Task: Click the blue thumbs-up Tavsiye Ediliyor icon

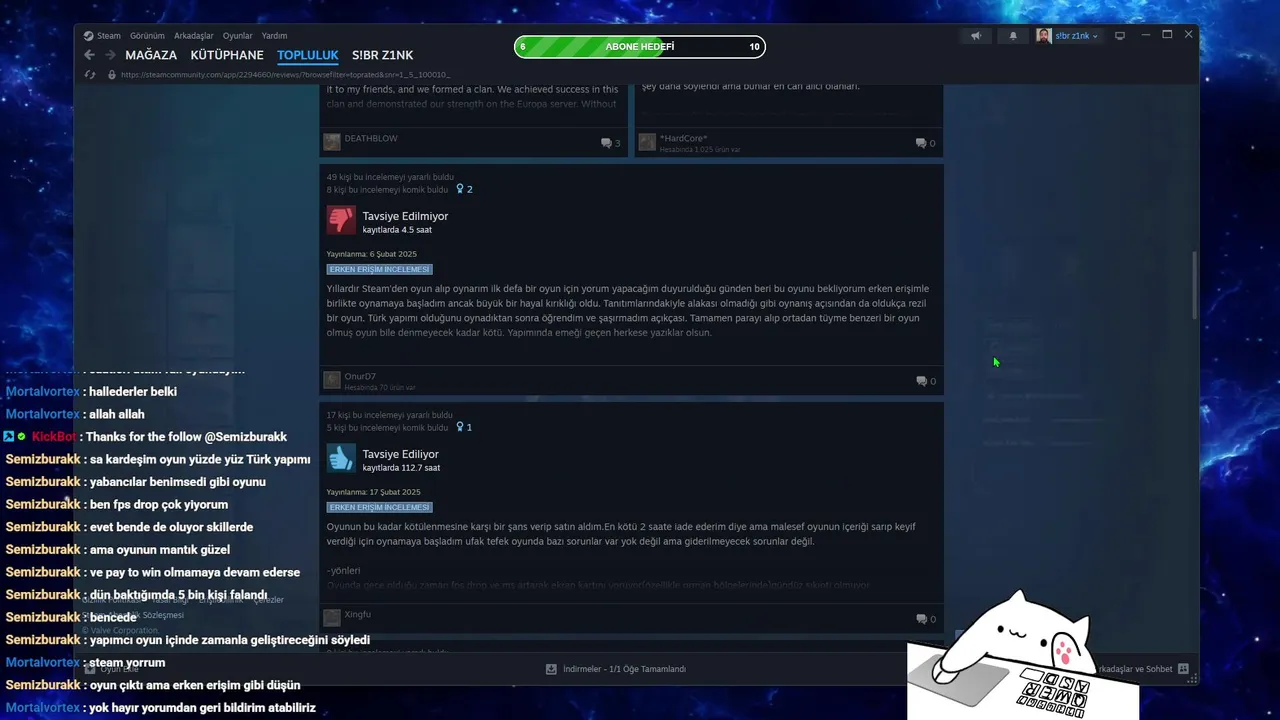Action: tap(341, 458)
